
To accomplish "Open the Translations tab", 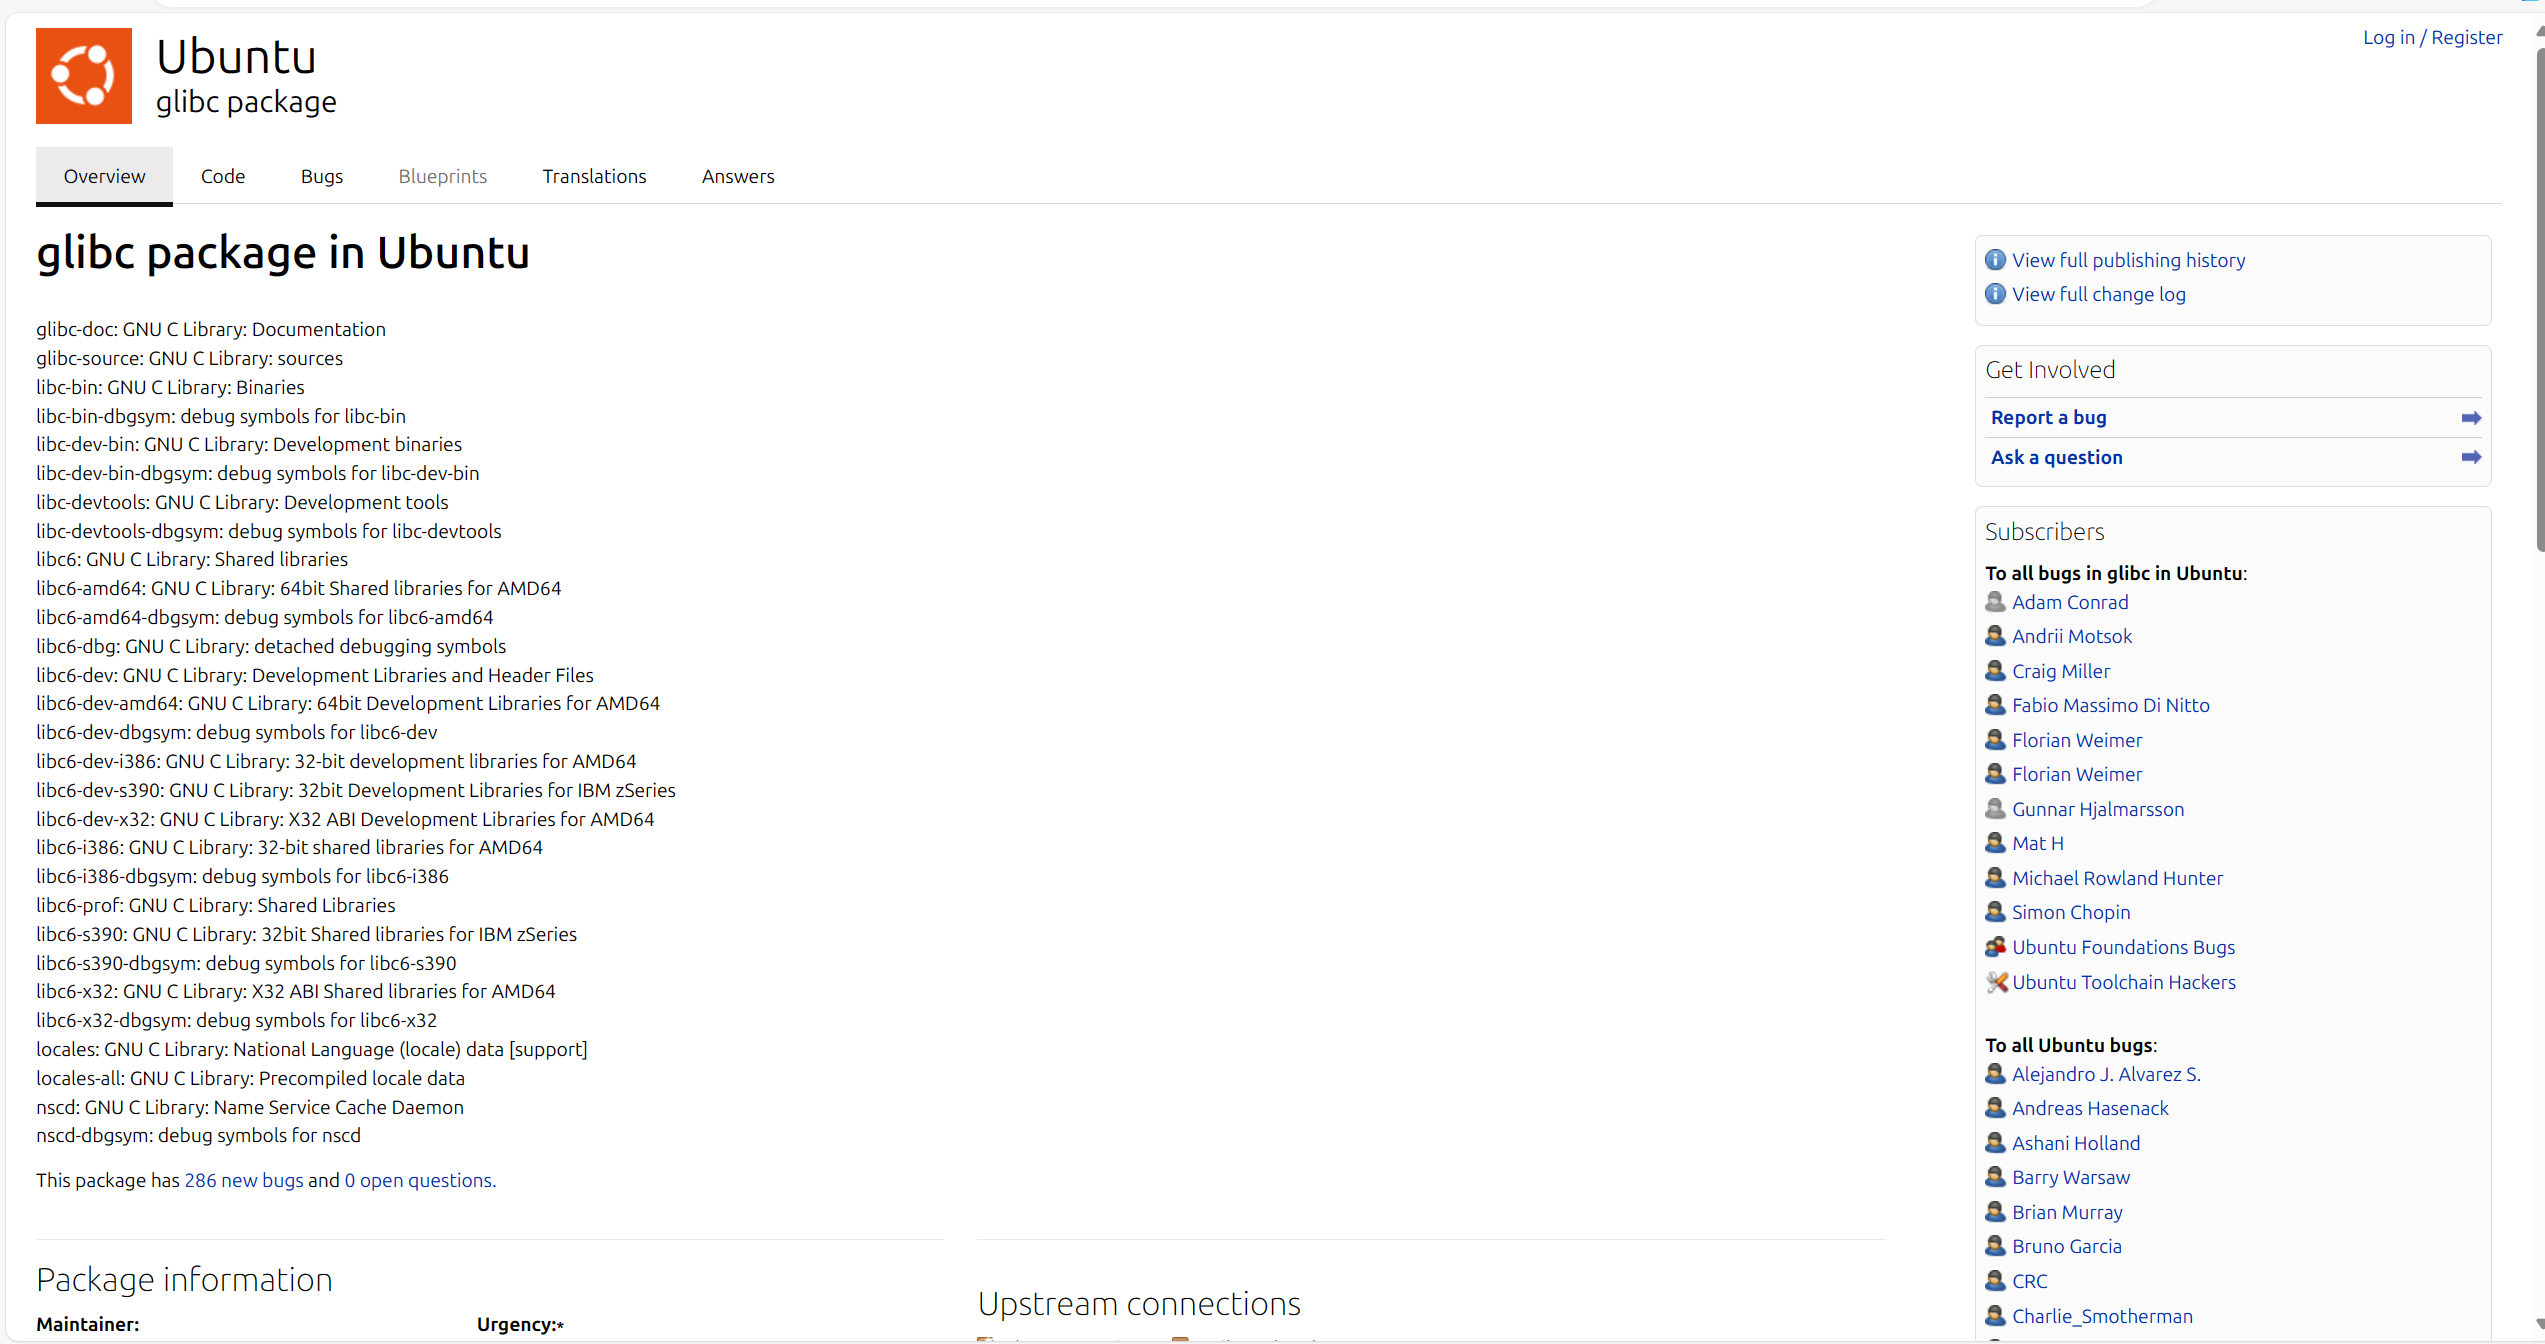I will [594, 176].
